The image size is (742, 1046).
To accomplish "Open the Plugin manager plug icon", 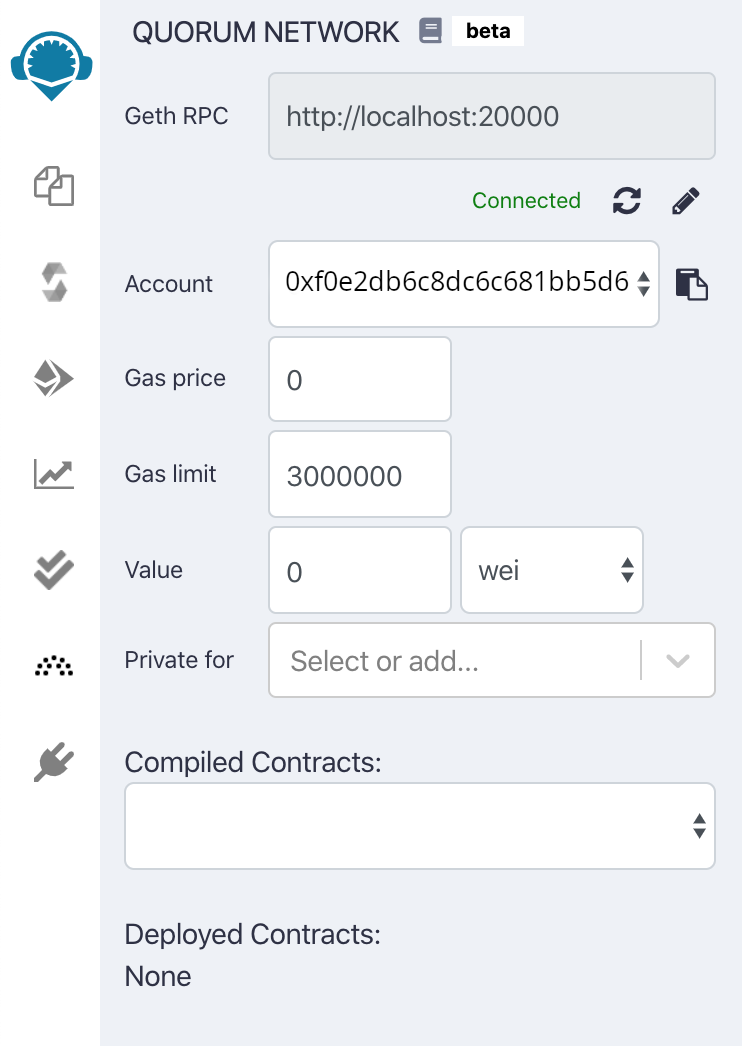I will click(54, 761).
